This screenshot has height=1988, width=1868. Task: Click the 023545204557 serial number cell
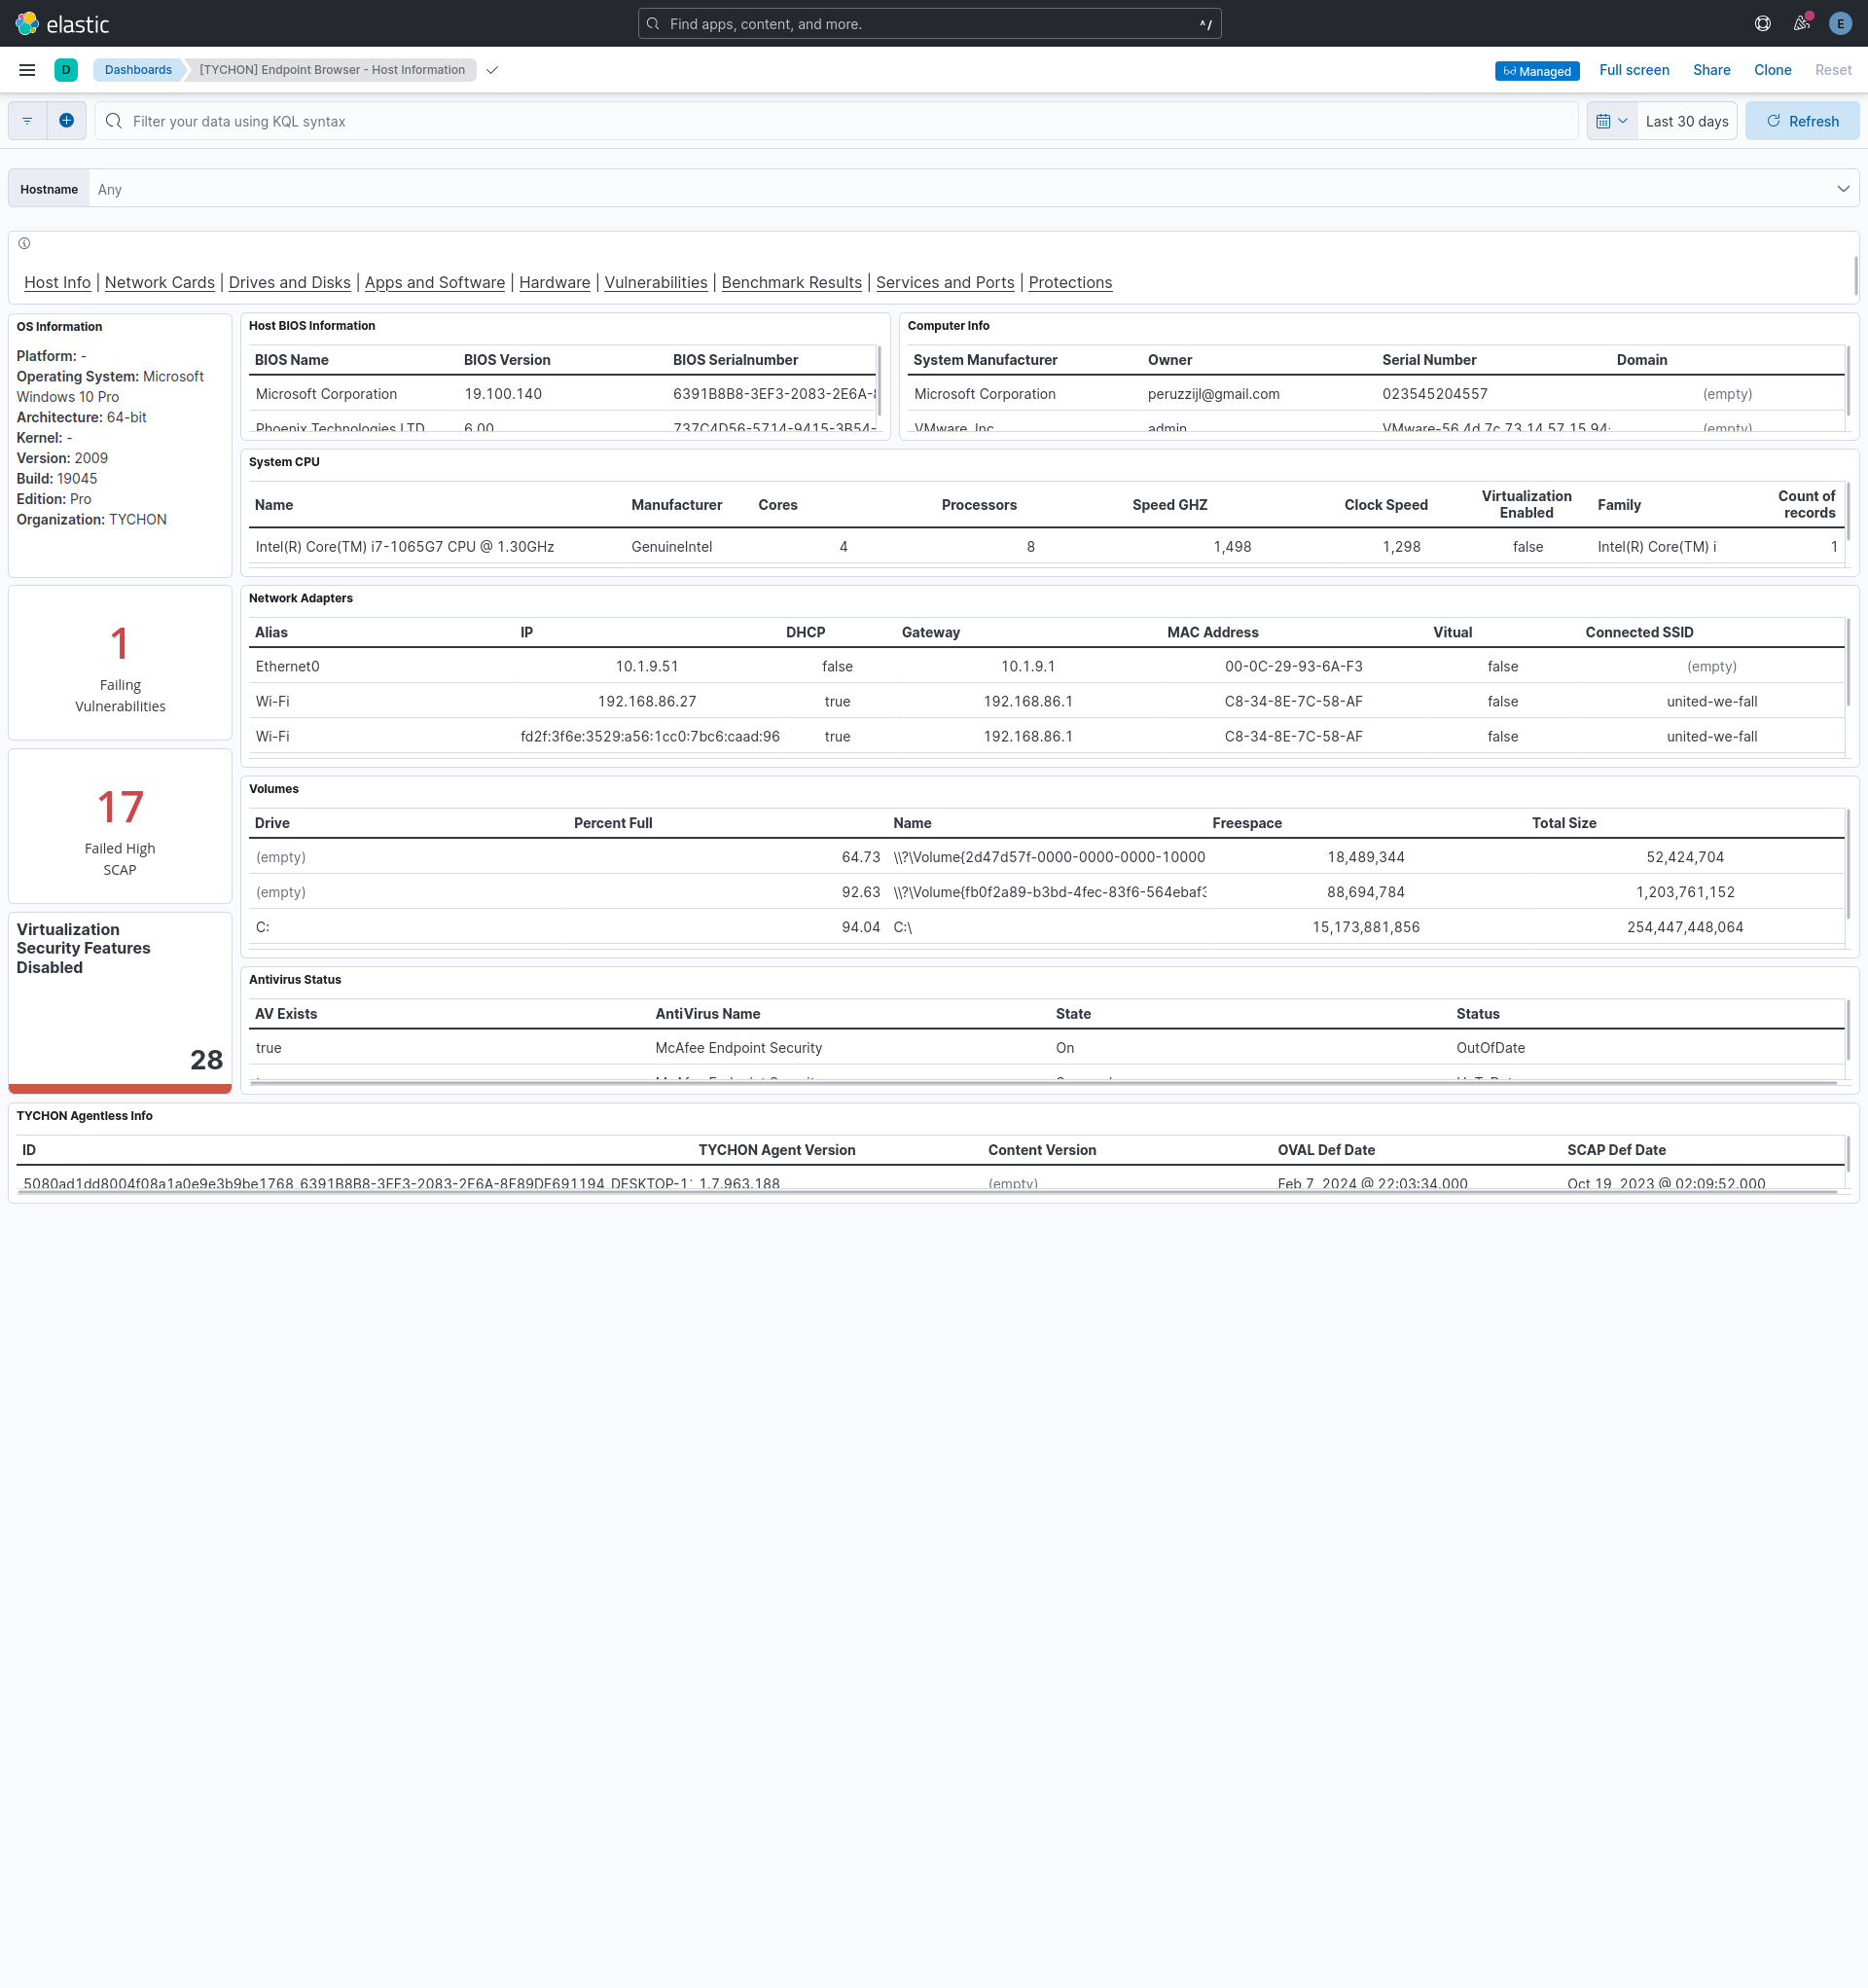(1435, 394)
